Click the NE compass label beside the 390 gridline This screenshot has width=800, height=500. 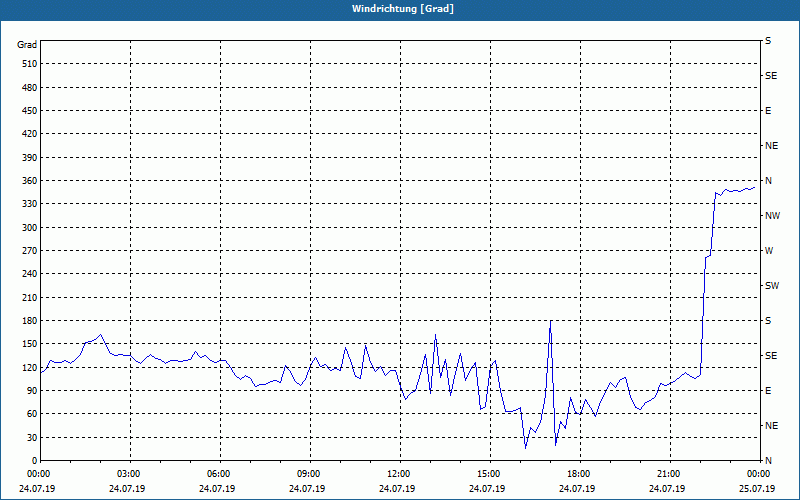click(771, 146)
